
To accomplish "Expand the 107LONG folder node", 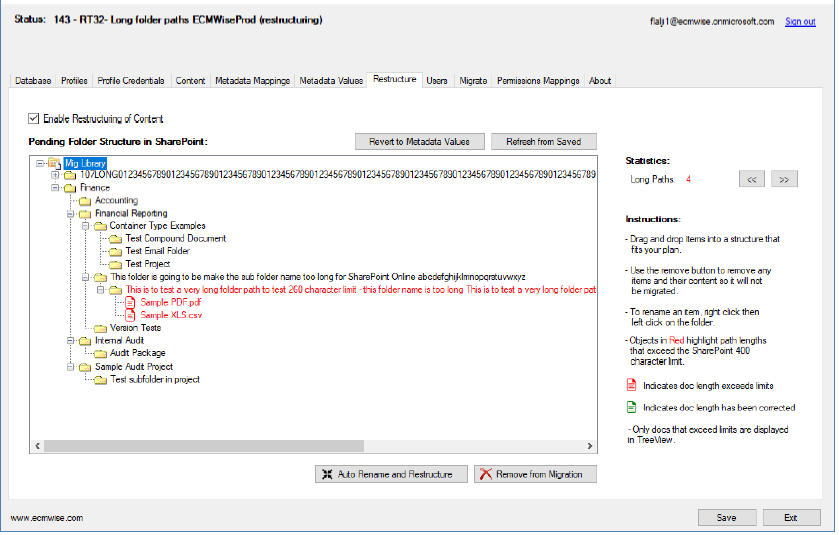I will [55, 175].
